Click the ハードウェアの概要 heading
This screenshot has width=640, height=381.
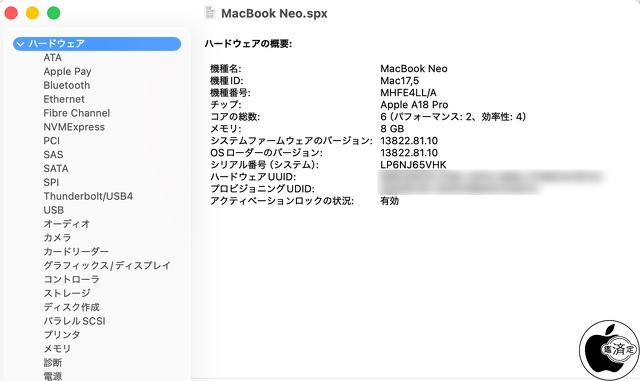(248, 44)
